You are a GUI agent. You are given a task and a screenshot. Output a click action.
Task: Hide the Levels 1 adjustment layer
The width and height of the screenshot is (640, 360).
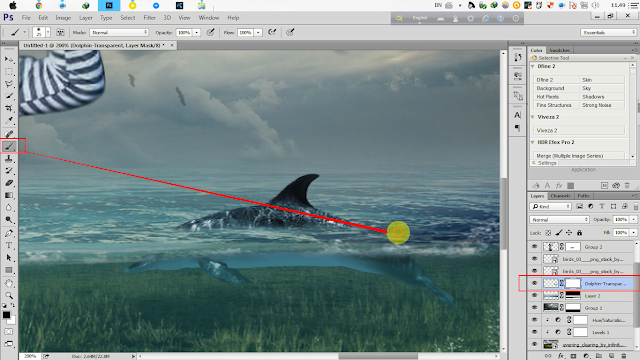534,332
